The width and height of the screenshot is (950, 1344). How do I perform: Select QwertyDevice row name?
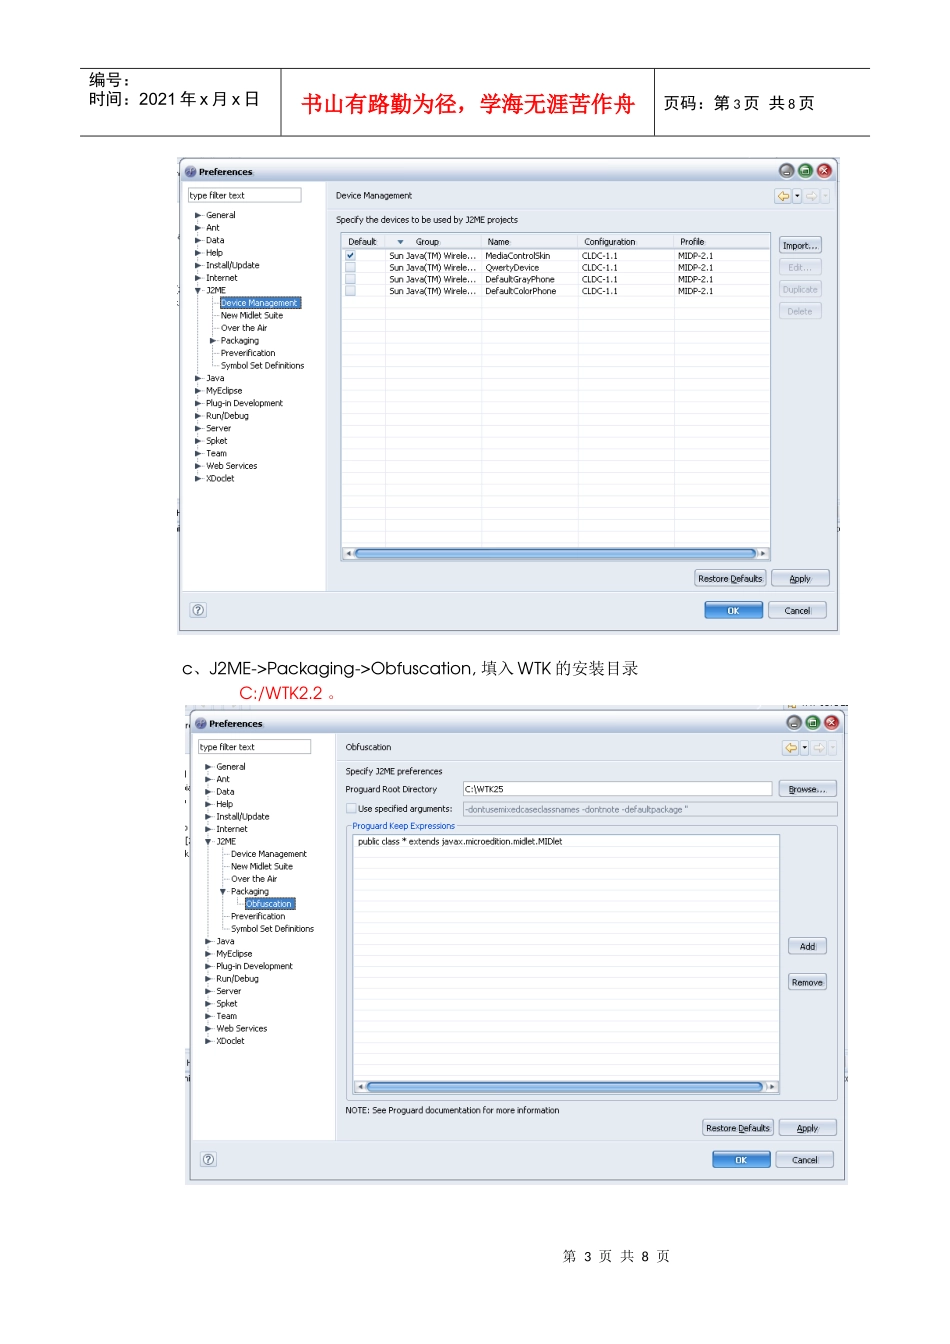pyautogui.click(x=512, y=268)
